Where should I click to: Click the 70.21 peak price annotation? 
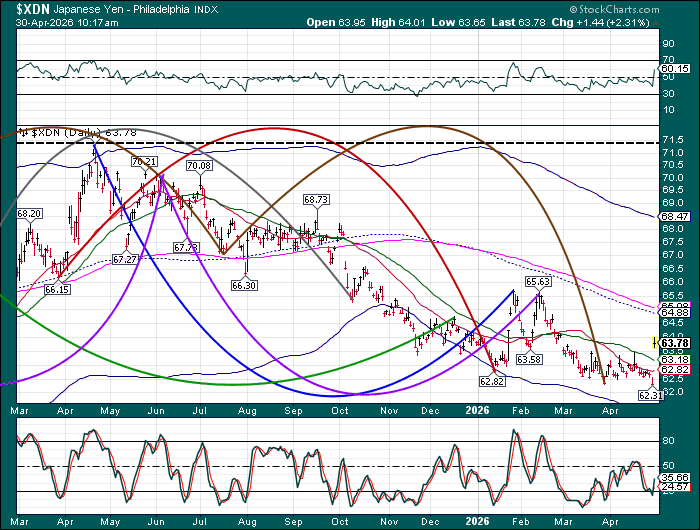(144, 161)
